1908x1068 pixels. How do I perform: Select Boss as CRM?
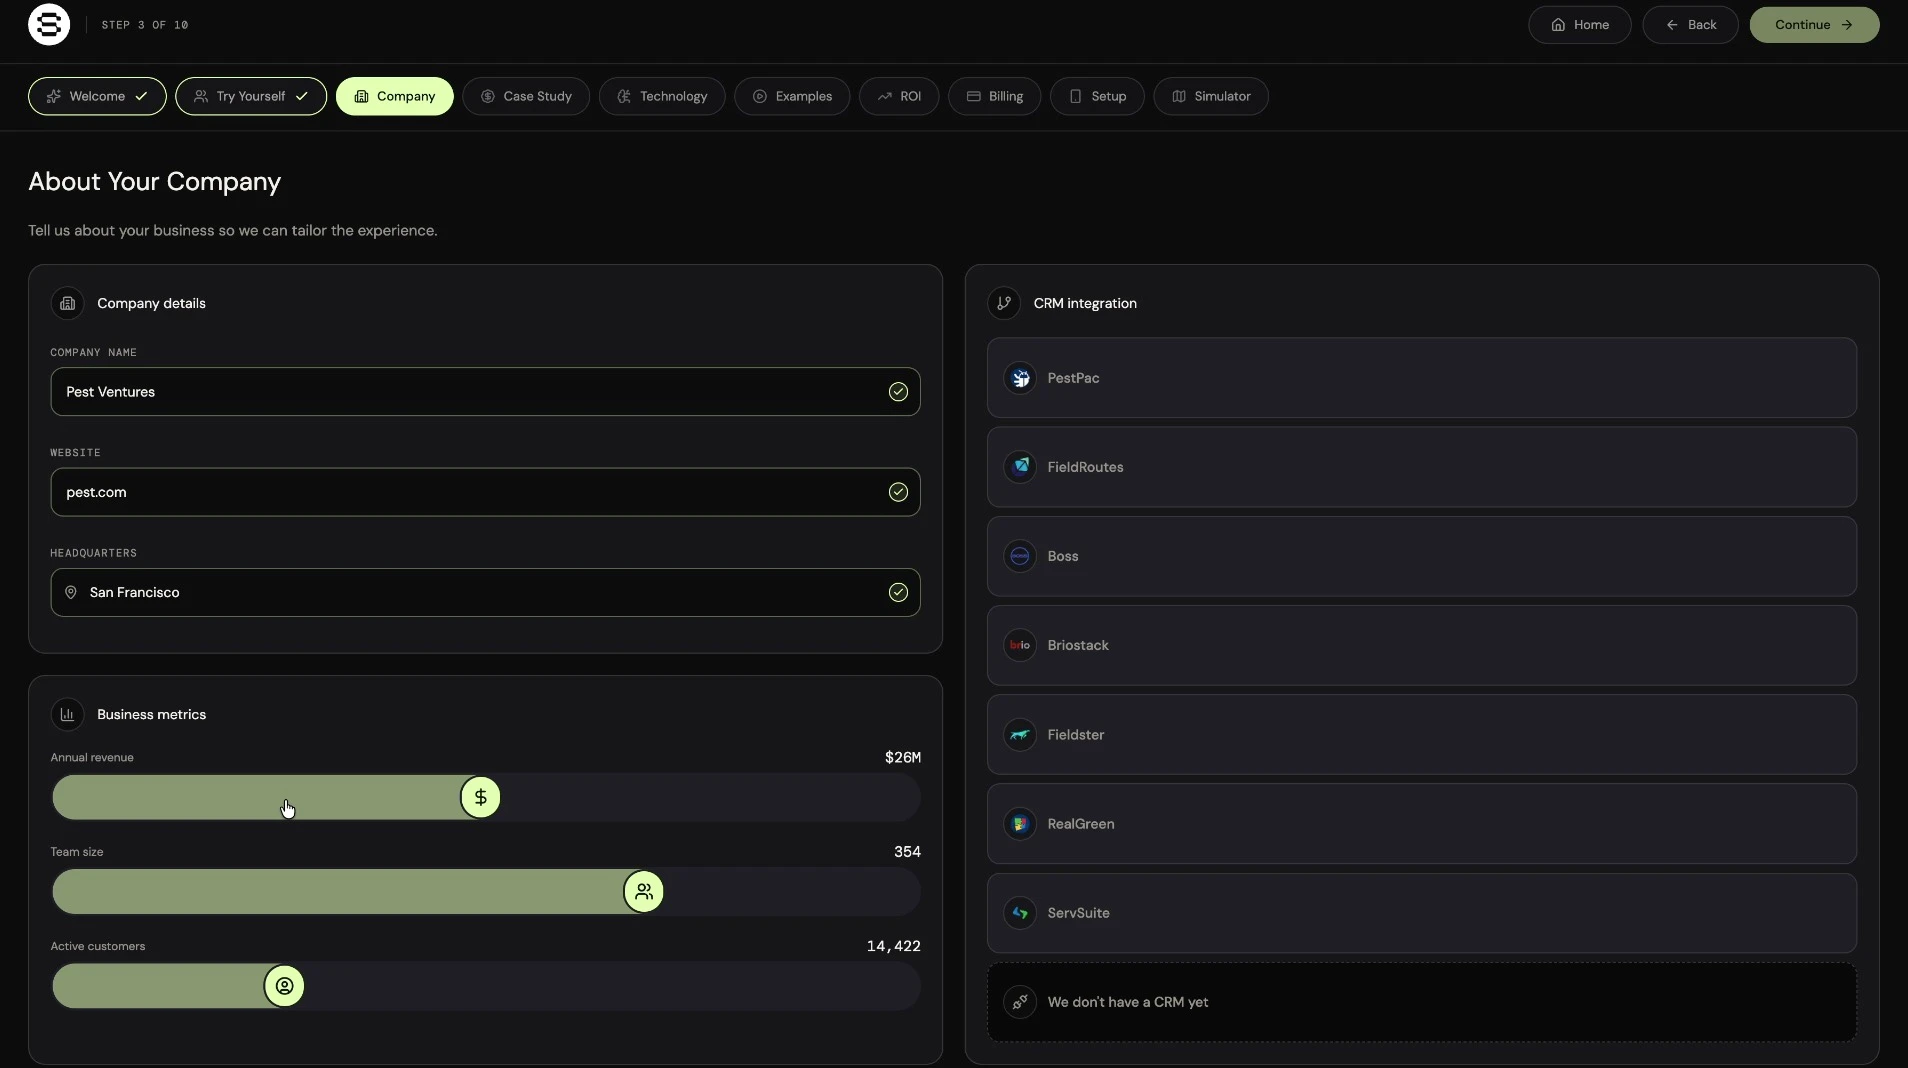click(1421, 556)
